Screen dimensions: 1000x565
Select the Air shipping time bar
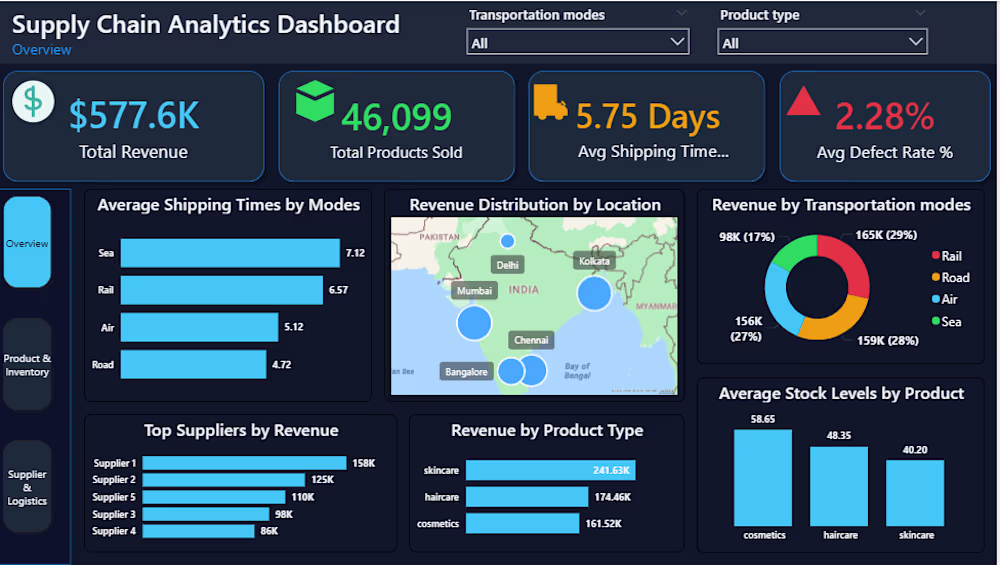pyautogui.click(x=200, y=327)
